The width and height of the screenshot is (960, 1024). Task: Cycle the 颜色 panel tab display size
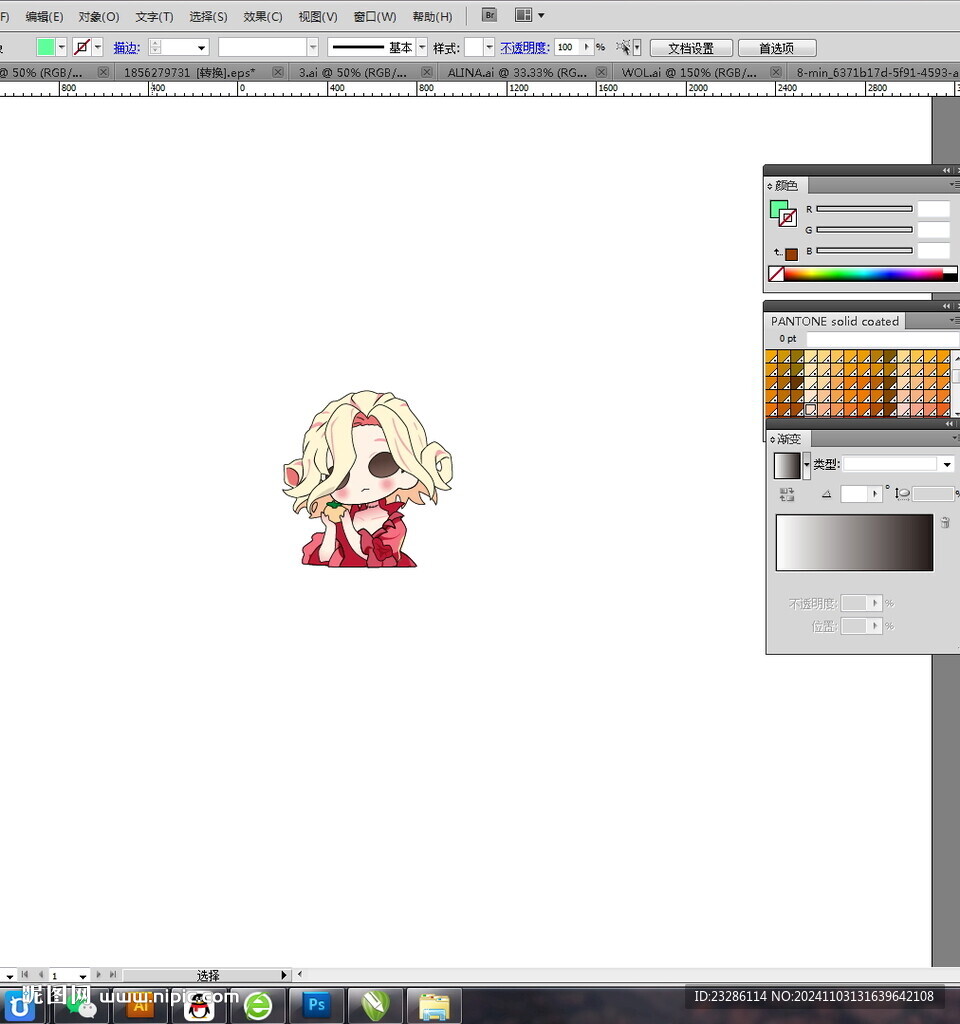(770, 186)
